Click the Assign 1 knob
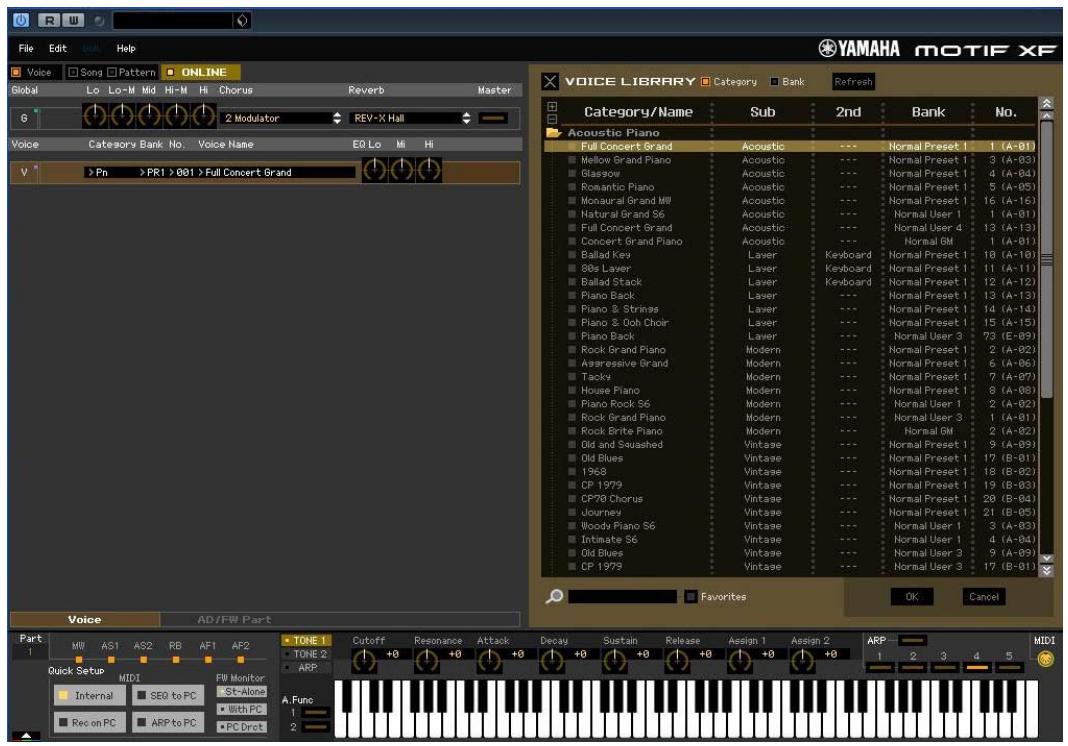 click(x=740, y=659)
